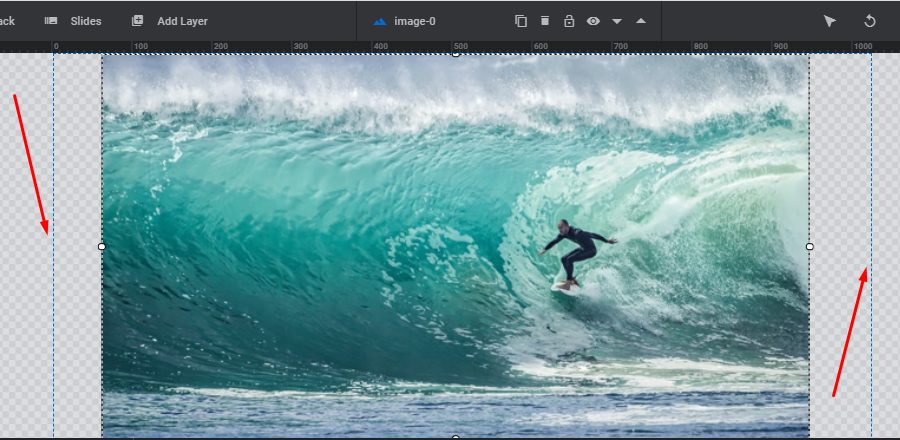
Task: Click the horizontal ruler at the 500 mark
Action: click(x=459, y=46)
